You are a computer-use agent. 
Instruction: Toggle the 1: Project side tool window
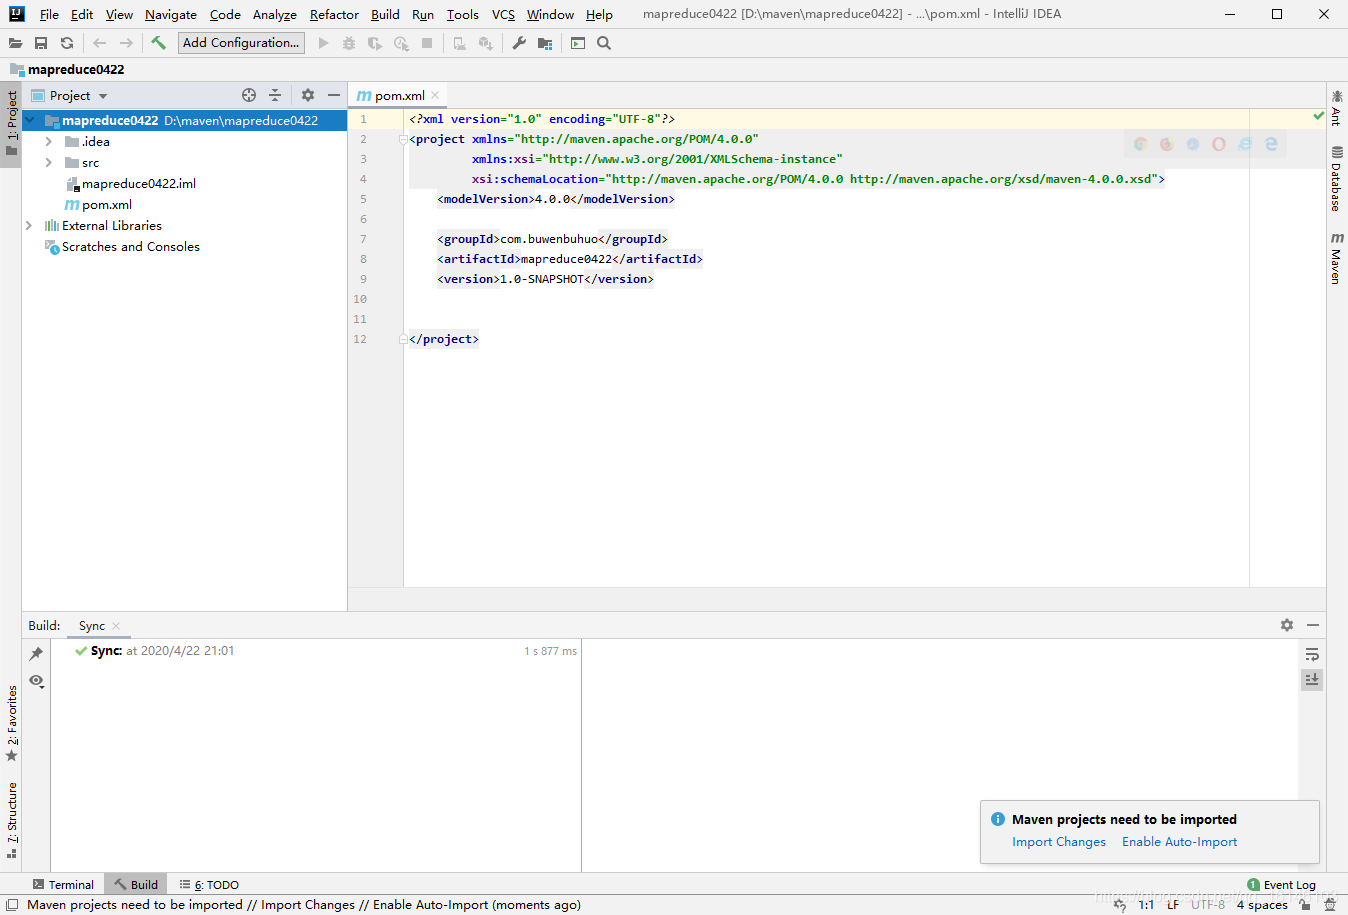(11, 124)
